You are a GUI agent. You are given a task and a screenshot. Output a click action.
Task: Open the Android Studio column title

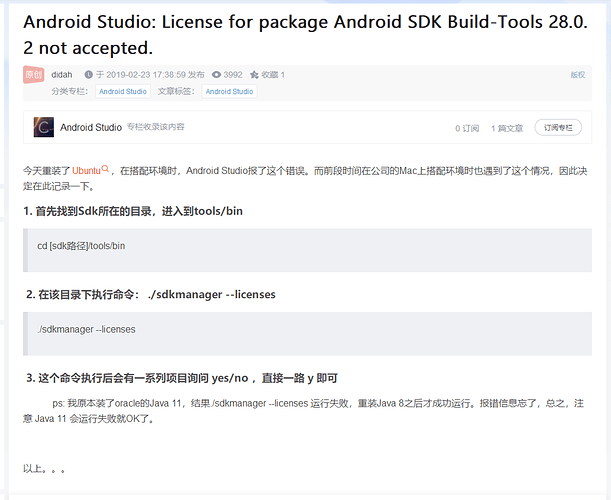tap(91, 127)
